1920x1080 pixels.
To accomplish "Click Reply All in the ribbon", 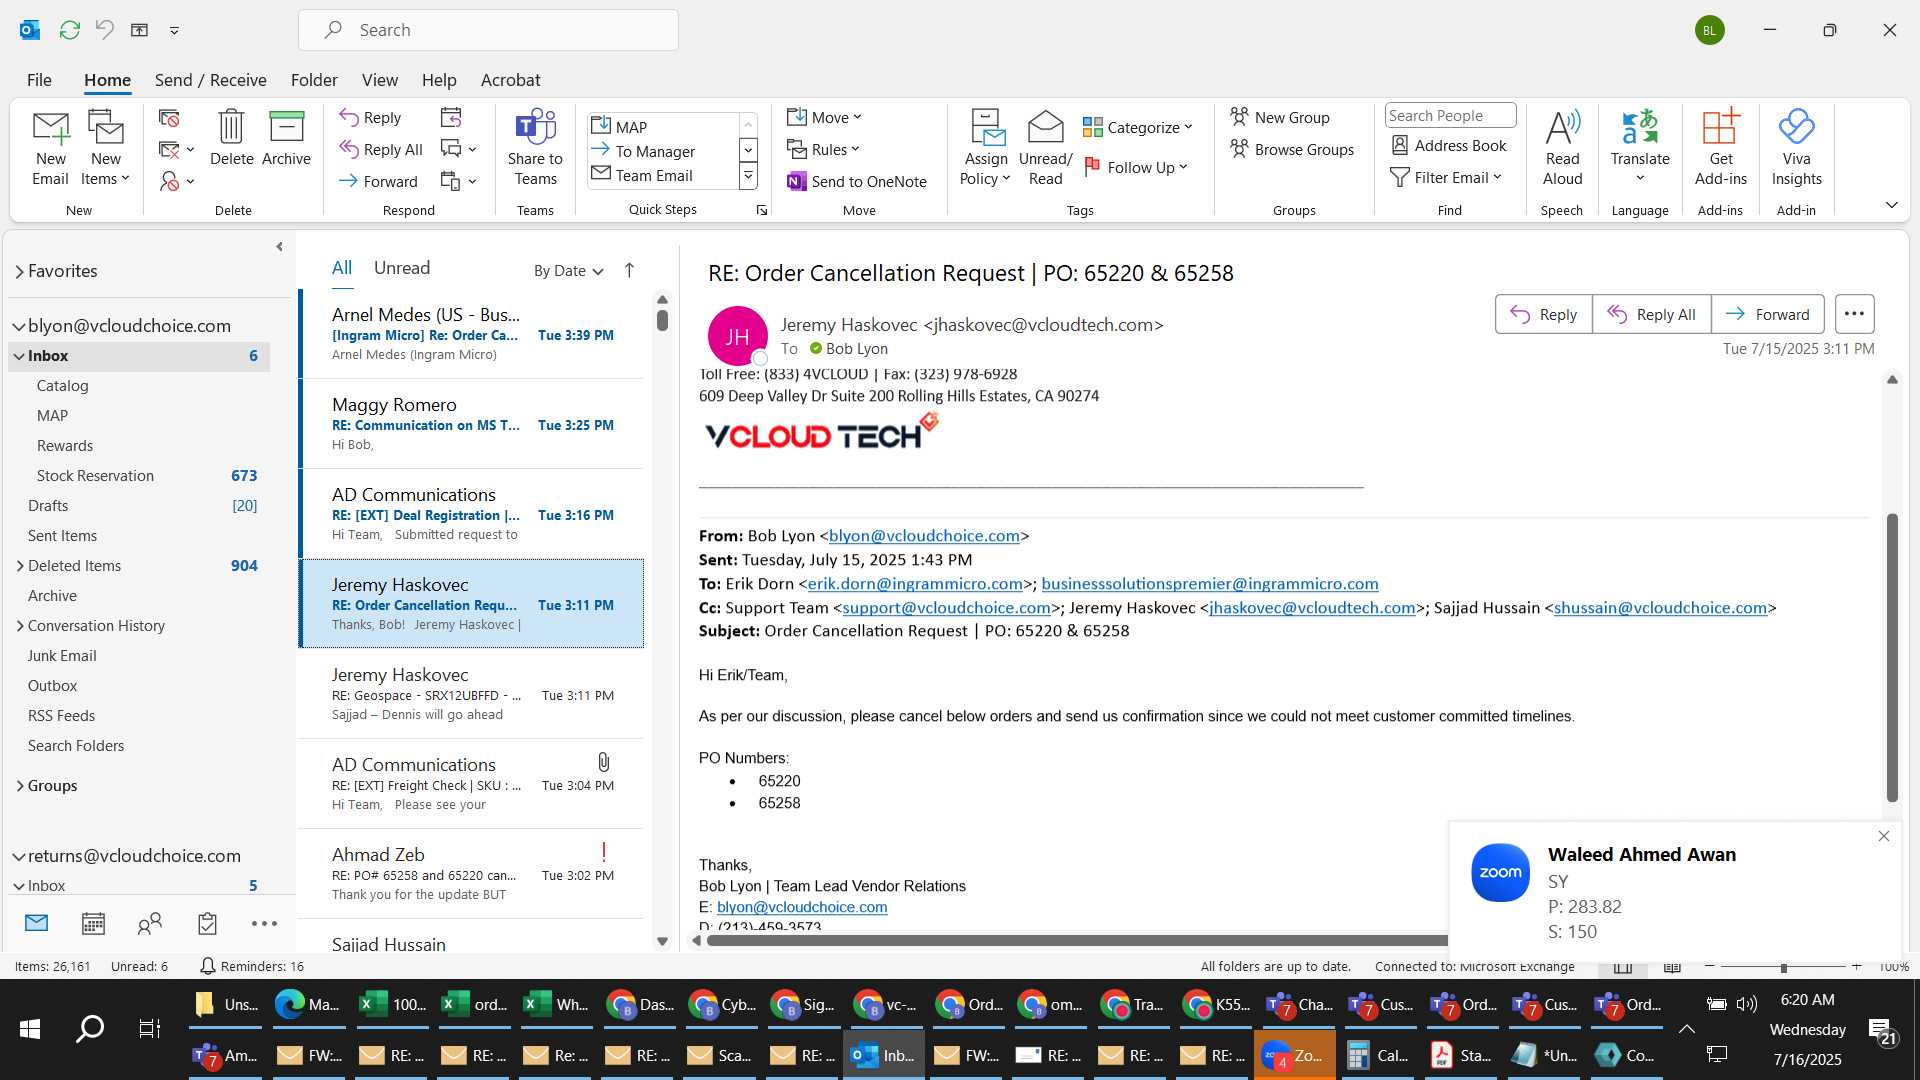I will (x=381, y=149).
